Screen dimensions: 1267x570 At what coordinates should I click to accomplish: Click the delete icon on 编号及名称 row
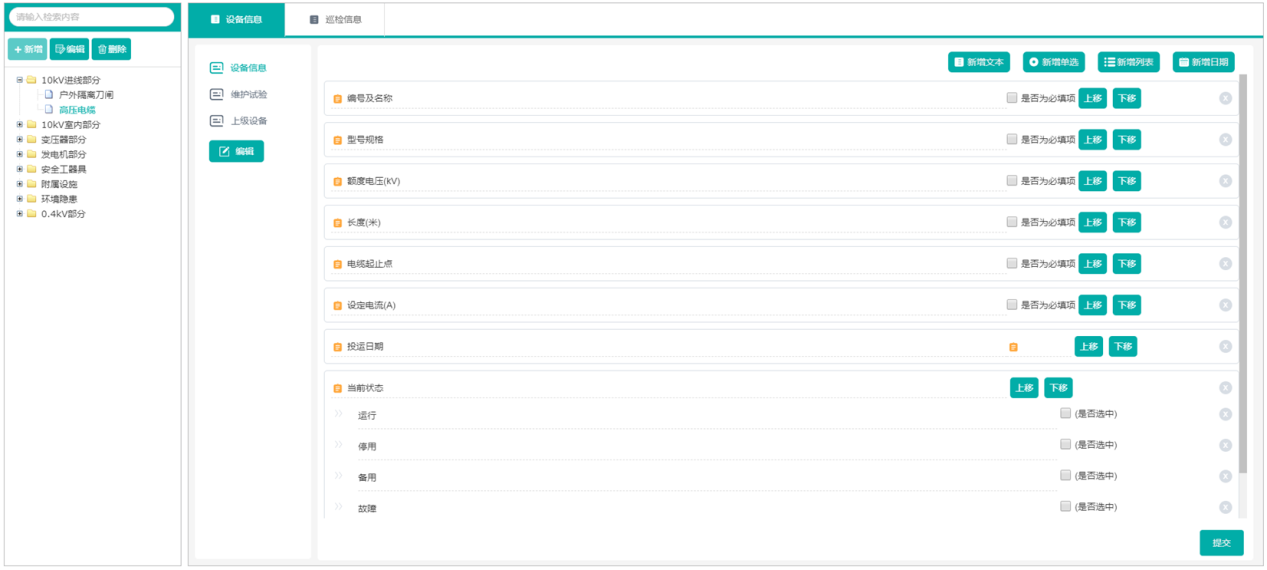coord(1225,98)
